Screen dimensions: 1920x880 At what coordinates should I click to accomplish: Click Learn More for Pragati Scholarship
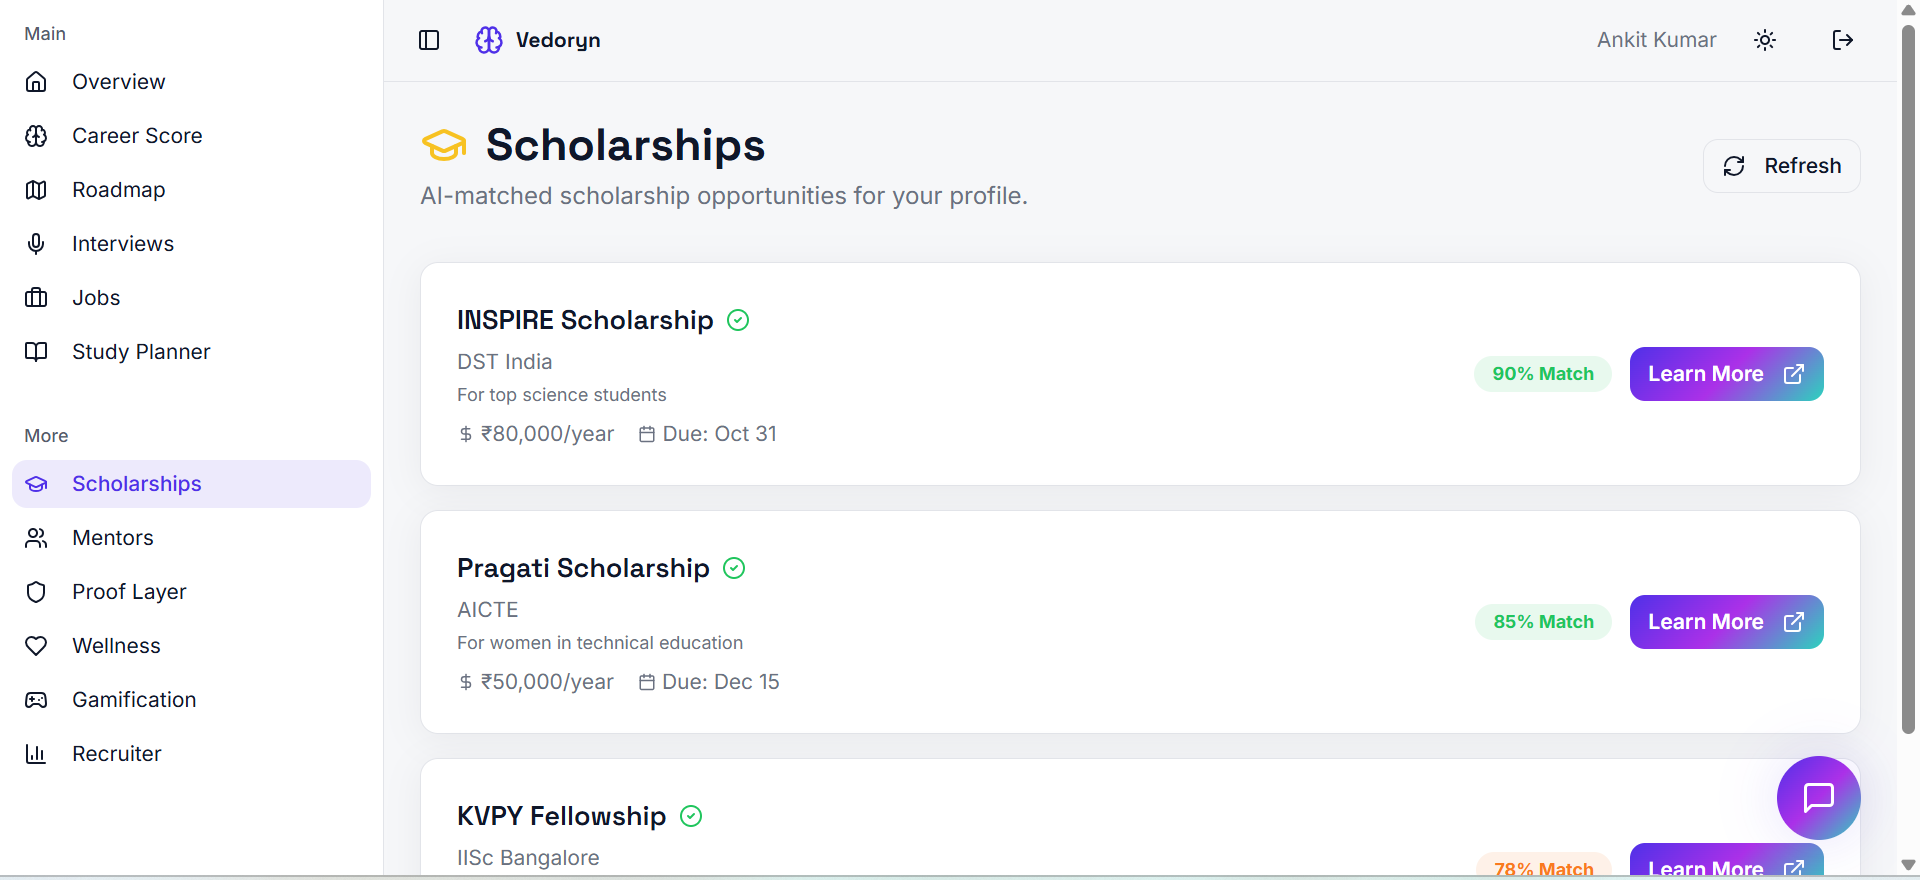[x=1726, y=622]
